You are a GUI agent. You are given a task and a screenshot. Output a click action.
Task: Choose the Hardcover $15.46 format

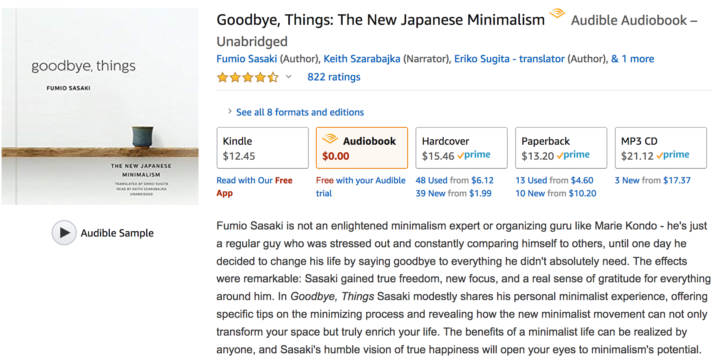(461, 148)
